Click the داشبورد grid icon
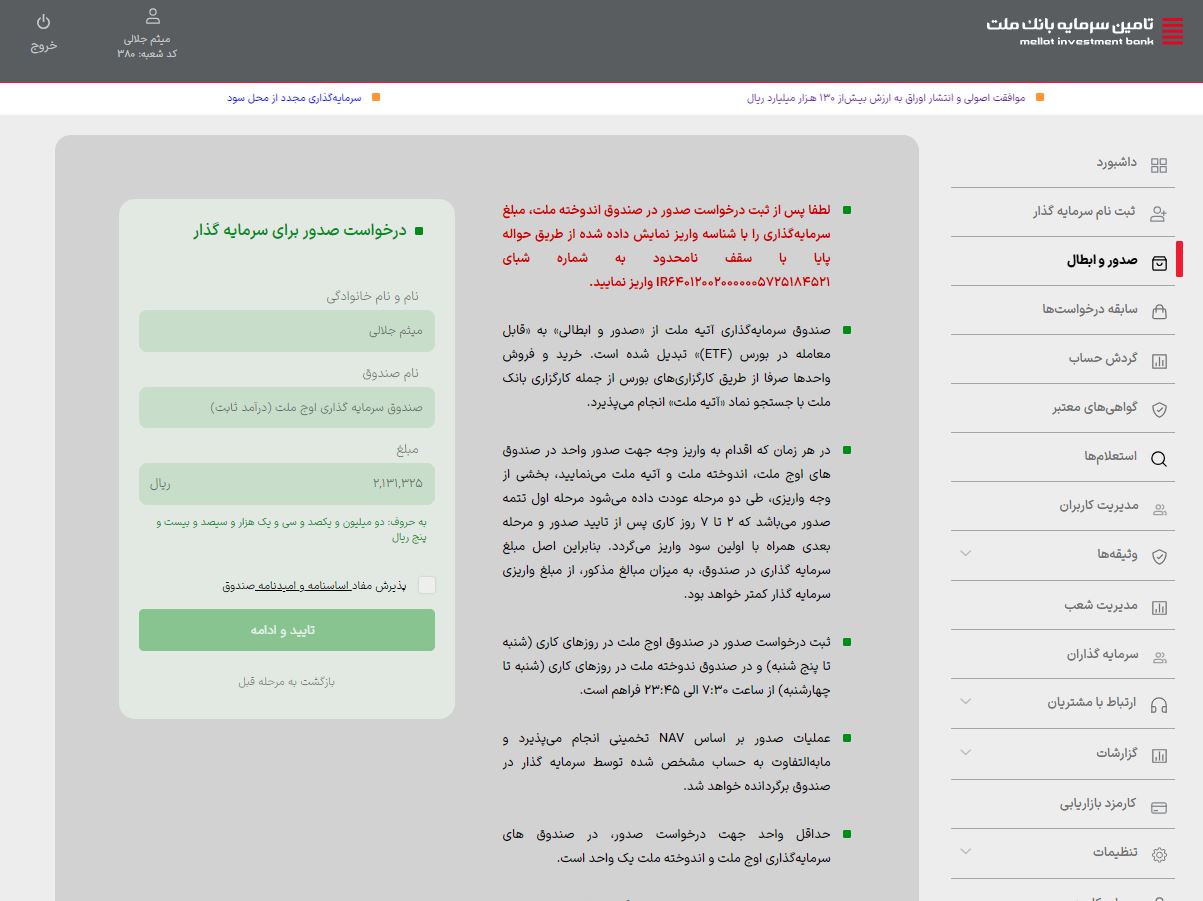 click(x=1159, y=165)
